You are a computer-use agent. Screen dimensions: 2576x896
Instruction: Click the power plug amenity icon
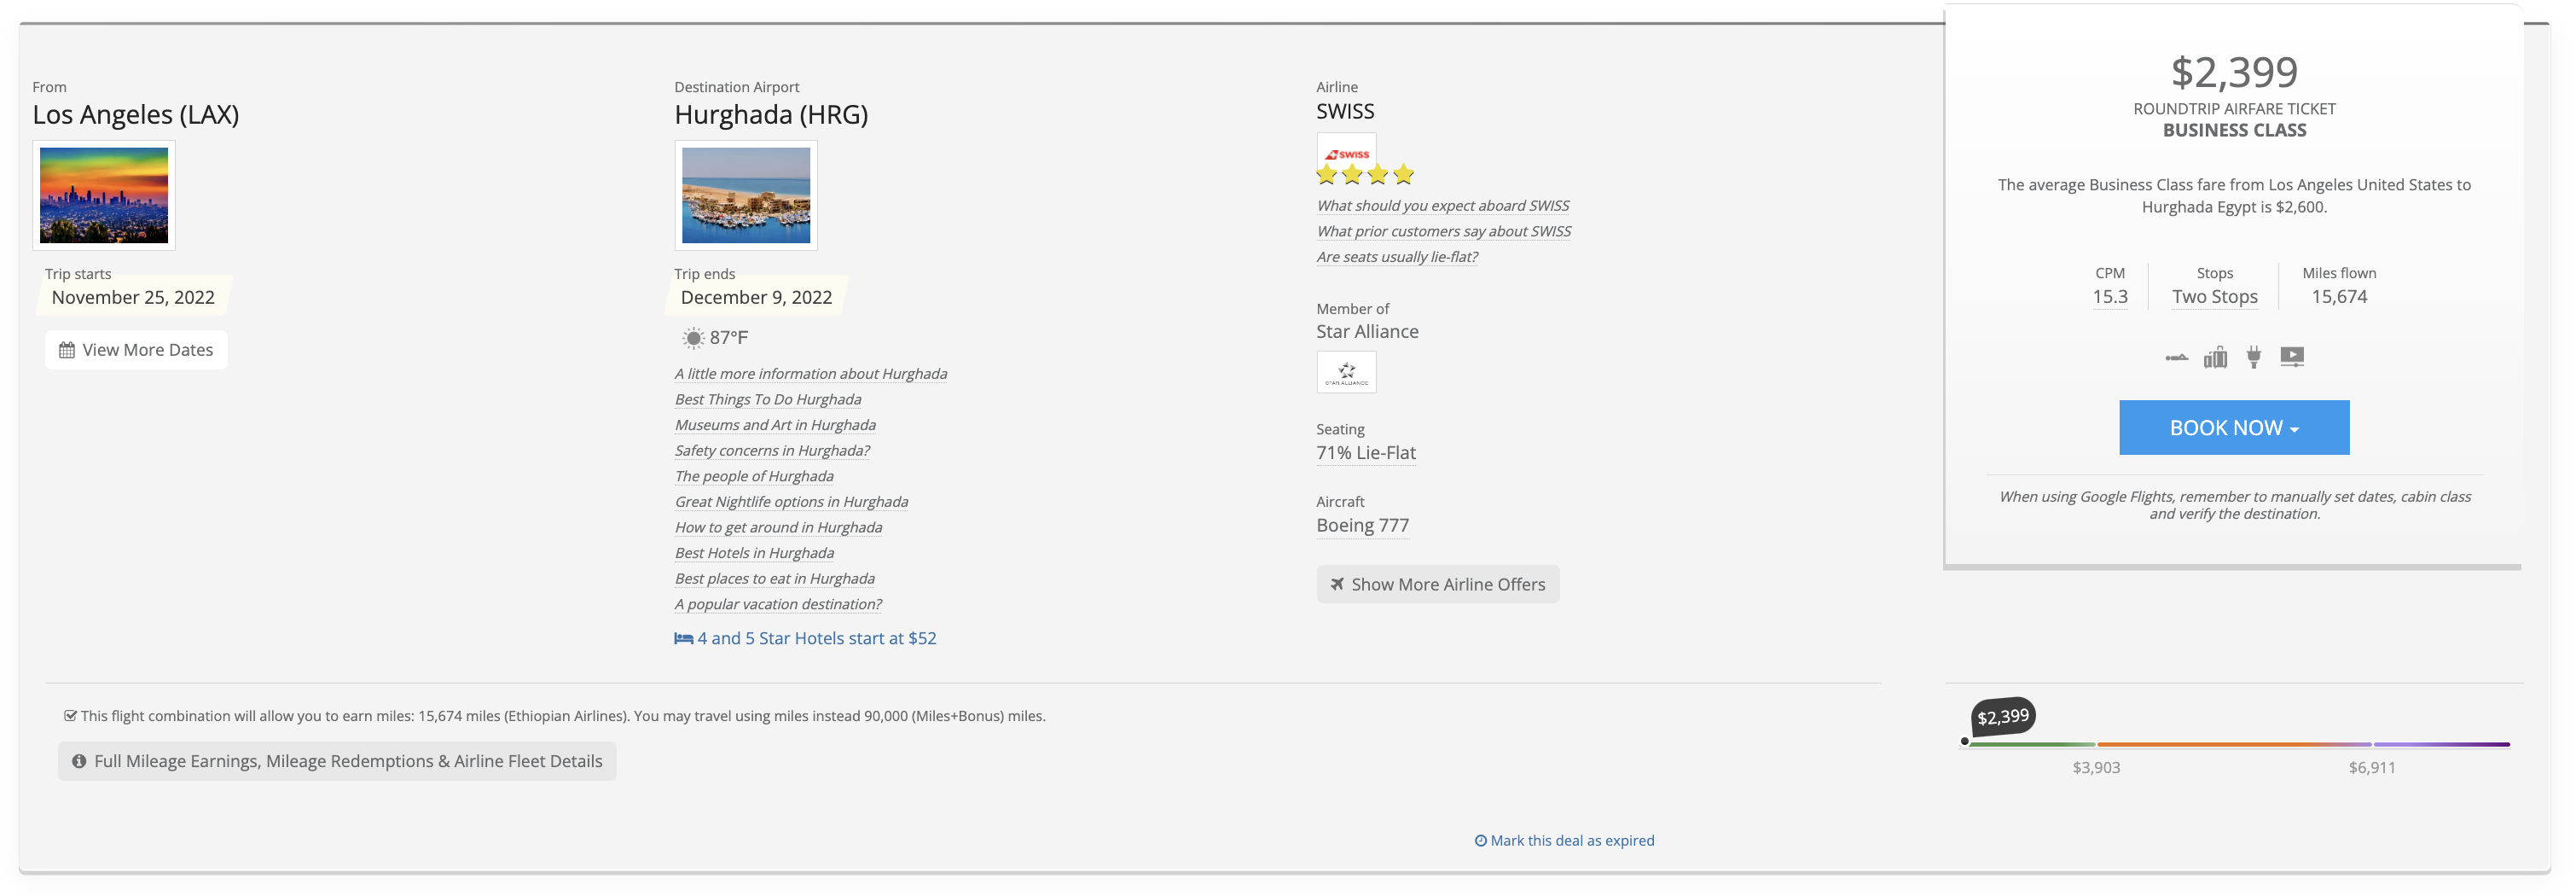click(x=2253, y=357)
